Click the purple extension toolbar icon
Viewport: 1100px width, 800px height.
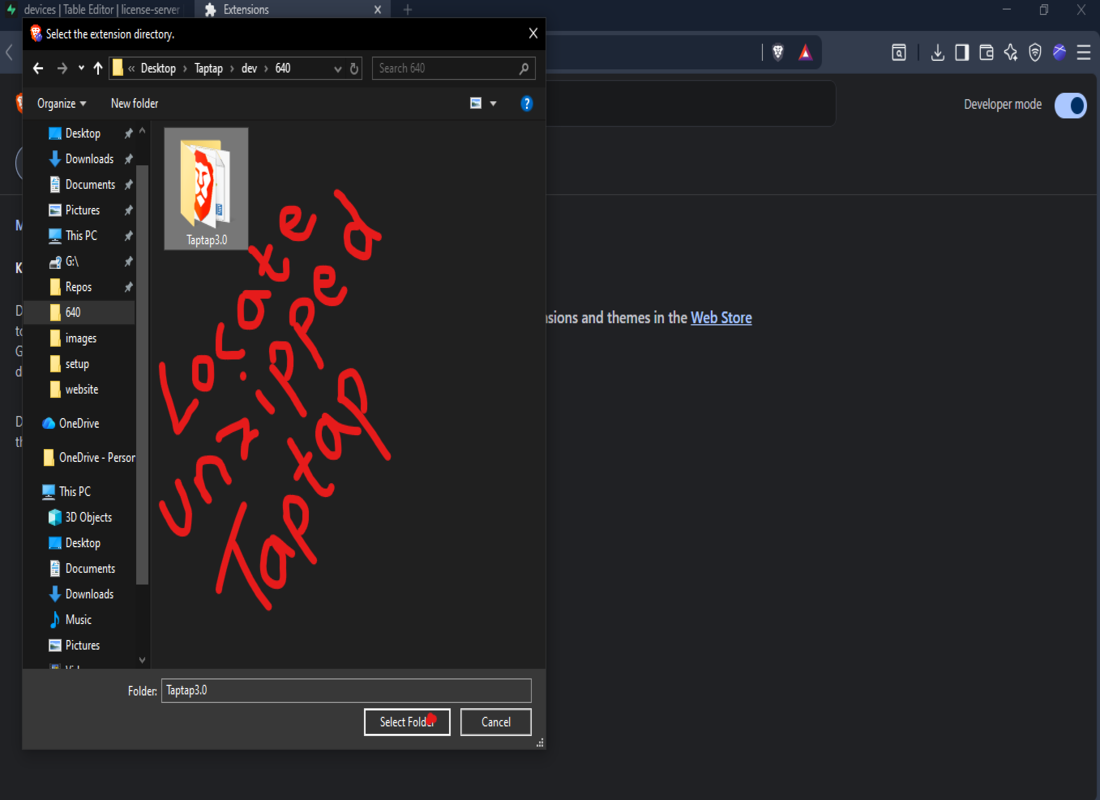point(1059,53)
